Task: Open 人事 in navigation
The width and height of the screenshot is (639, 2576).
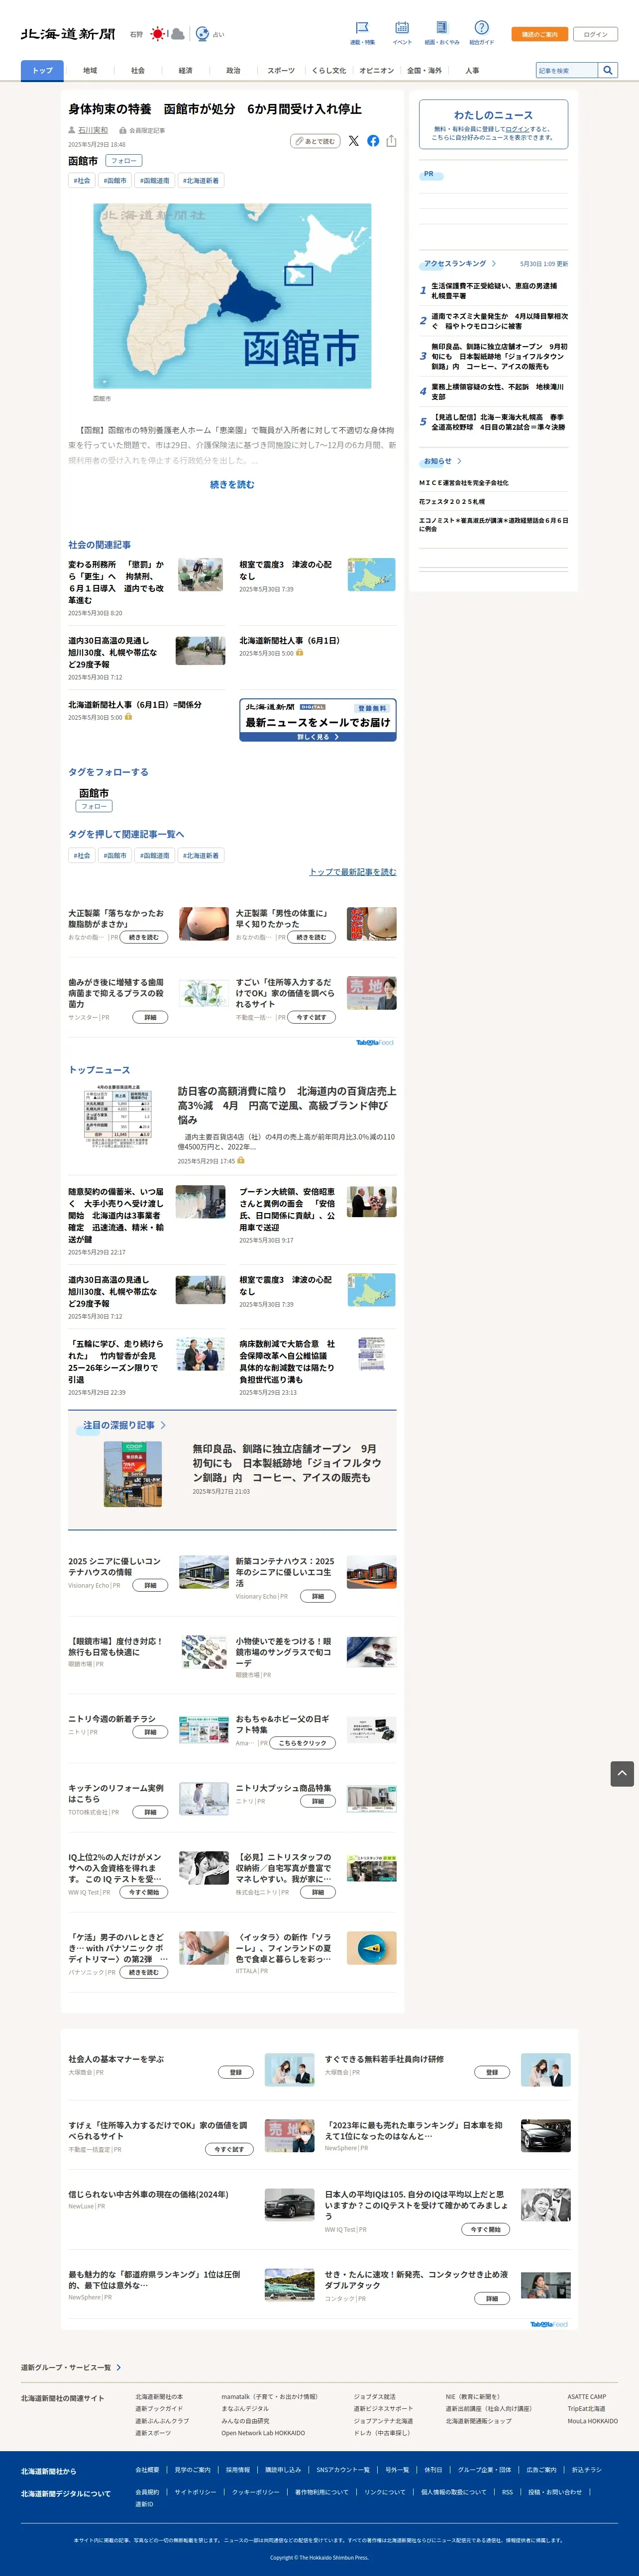Action: click(472, 70)
